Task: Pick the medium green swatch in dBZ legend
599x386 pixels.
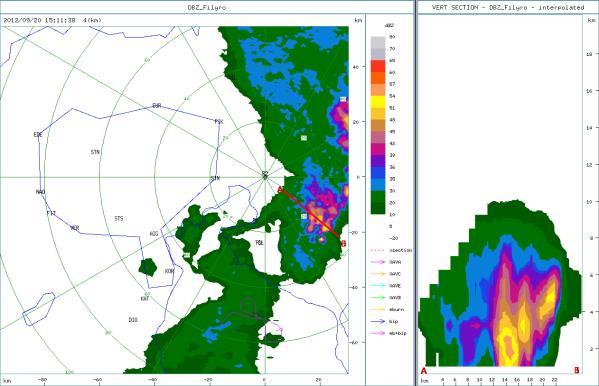Action: [378, 196]
